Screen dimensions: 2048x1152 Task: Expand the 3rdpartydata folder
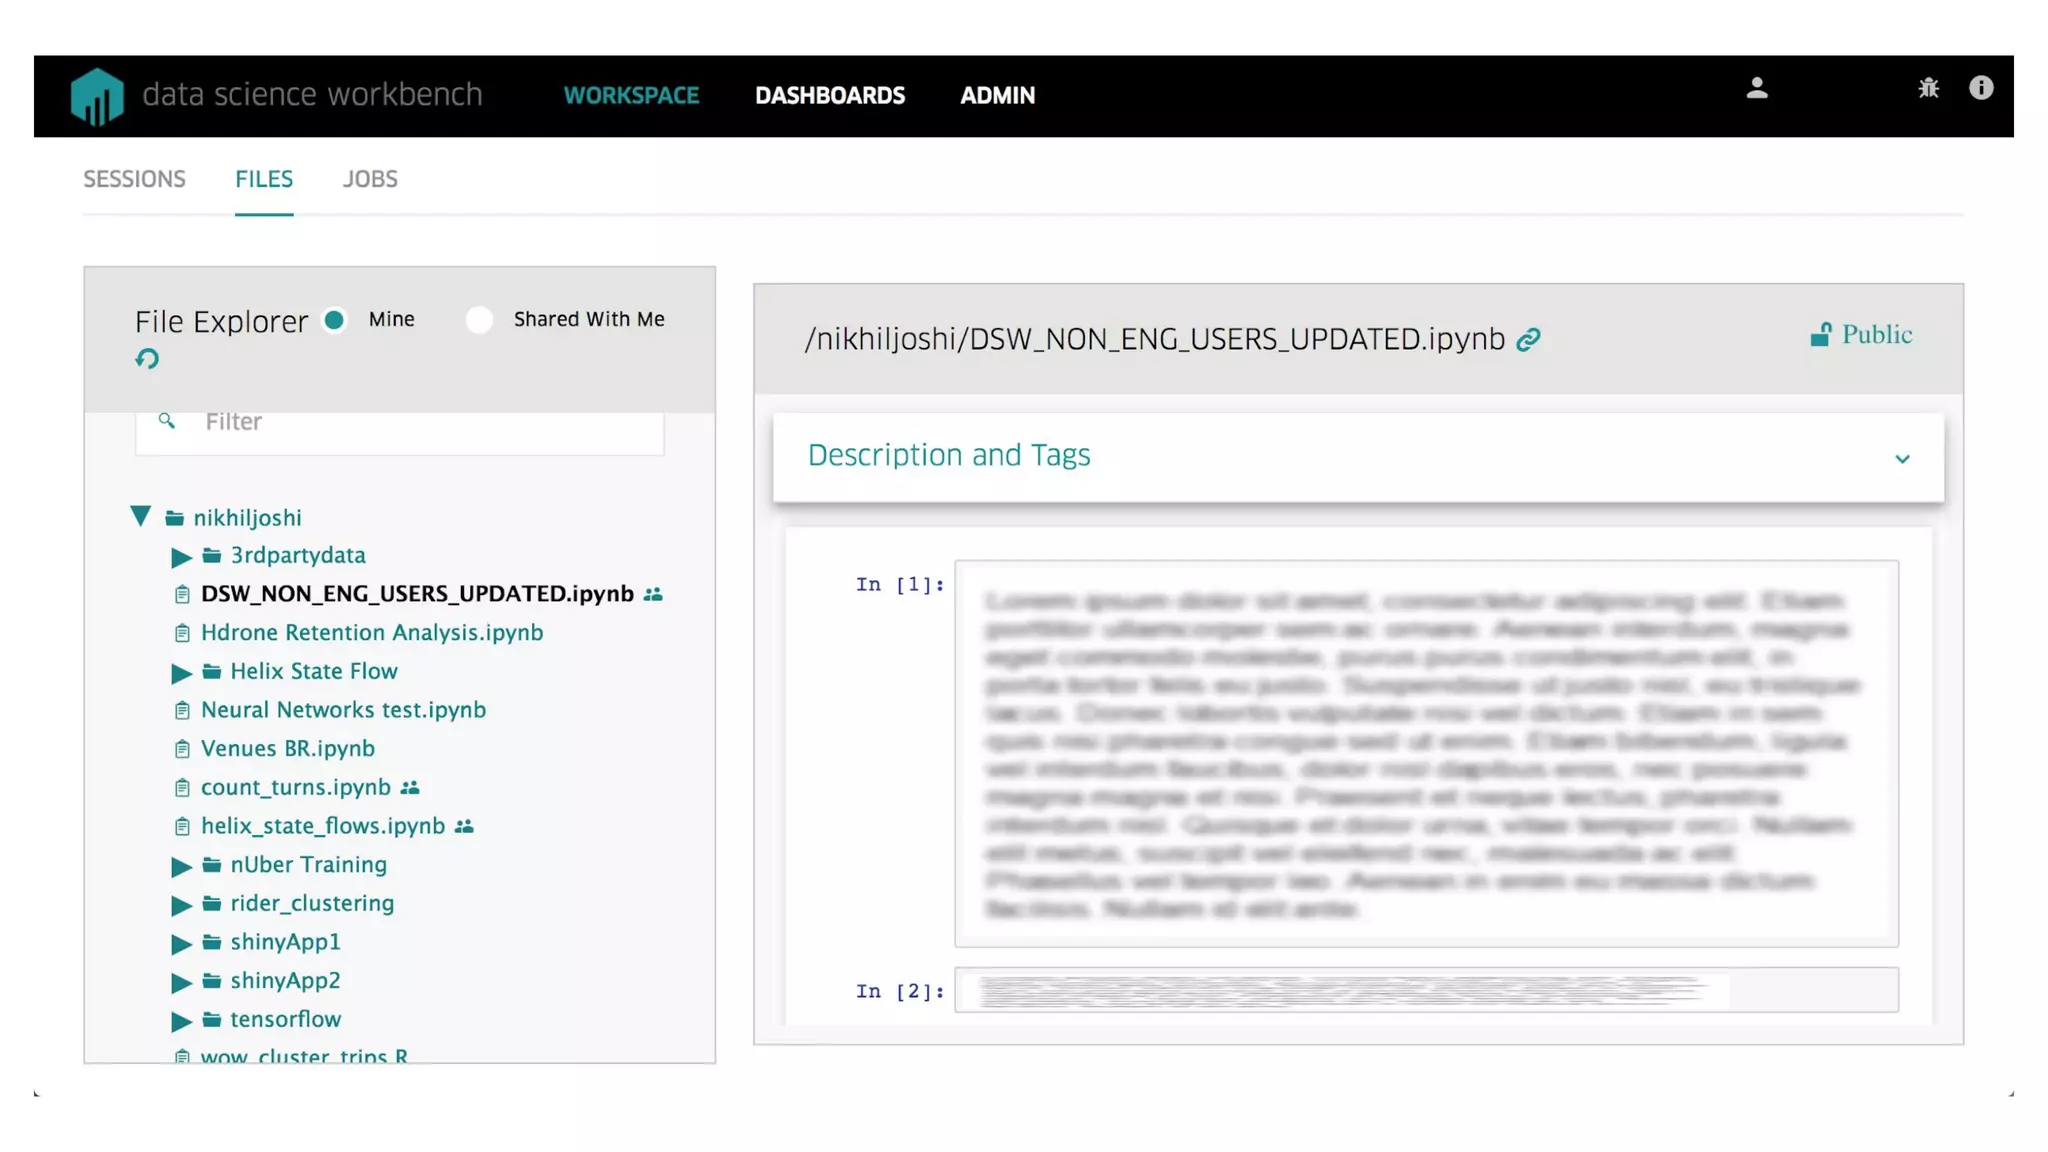pos(181,556)
